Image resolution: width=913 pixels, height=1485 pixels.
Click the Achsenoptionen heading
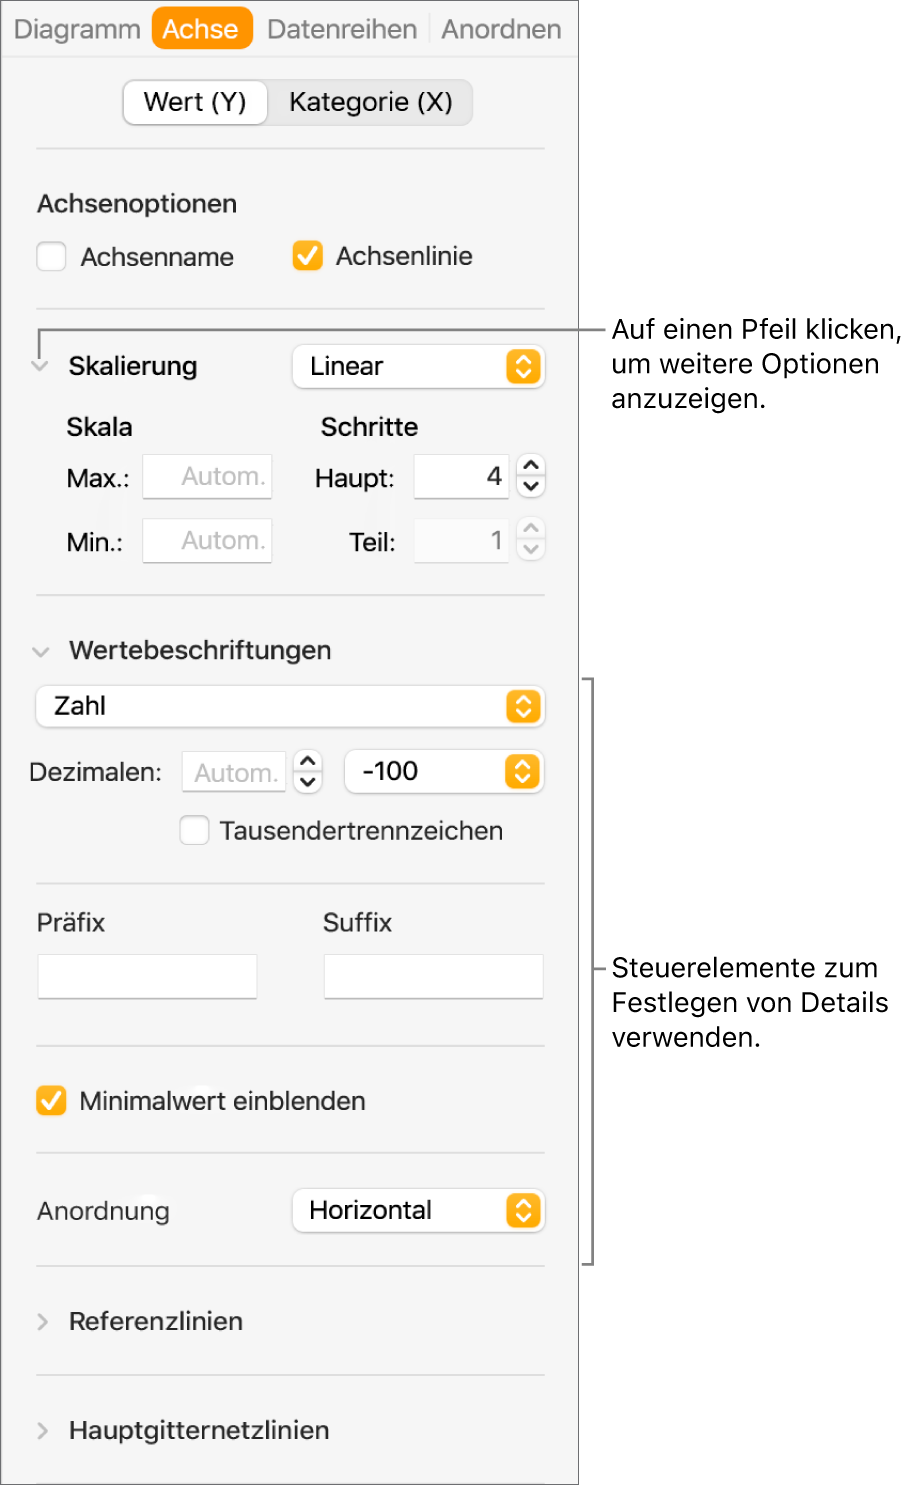point(137,204)
